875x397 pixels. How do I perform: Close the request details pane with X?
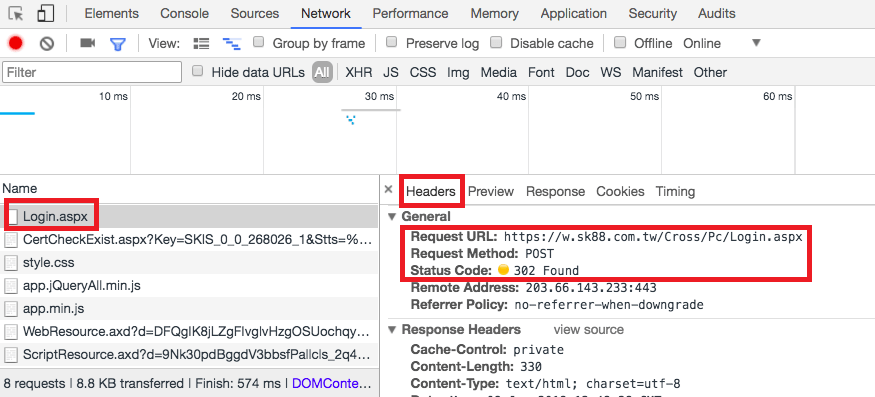click(388, 190)
